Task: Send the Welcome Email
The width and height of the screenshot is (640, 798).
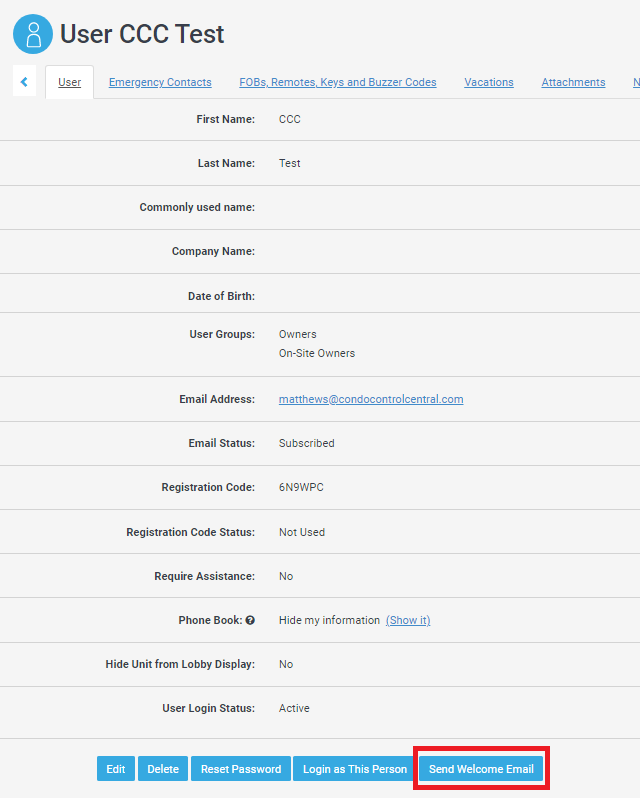Action: pyautogui.click(x=481, y=769)
